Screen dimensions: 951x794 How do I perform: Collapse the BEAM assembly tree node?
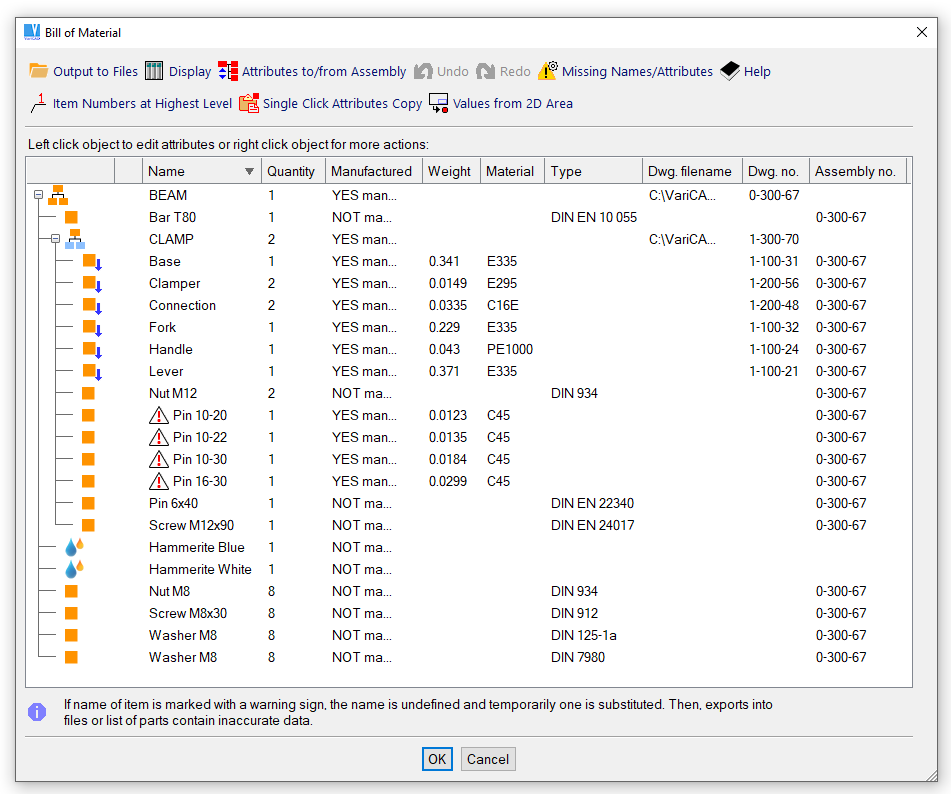click(39, 195)
